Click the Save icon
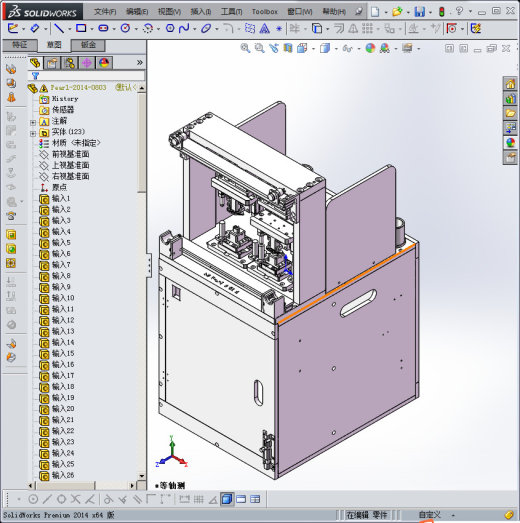 420,12
